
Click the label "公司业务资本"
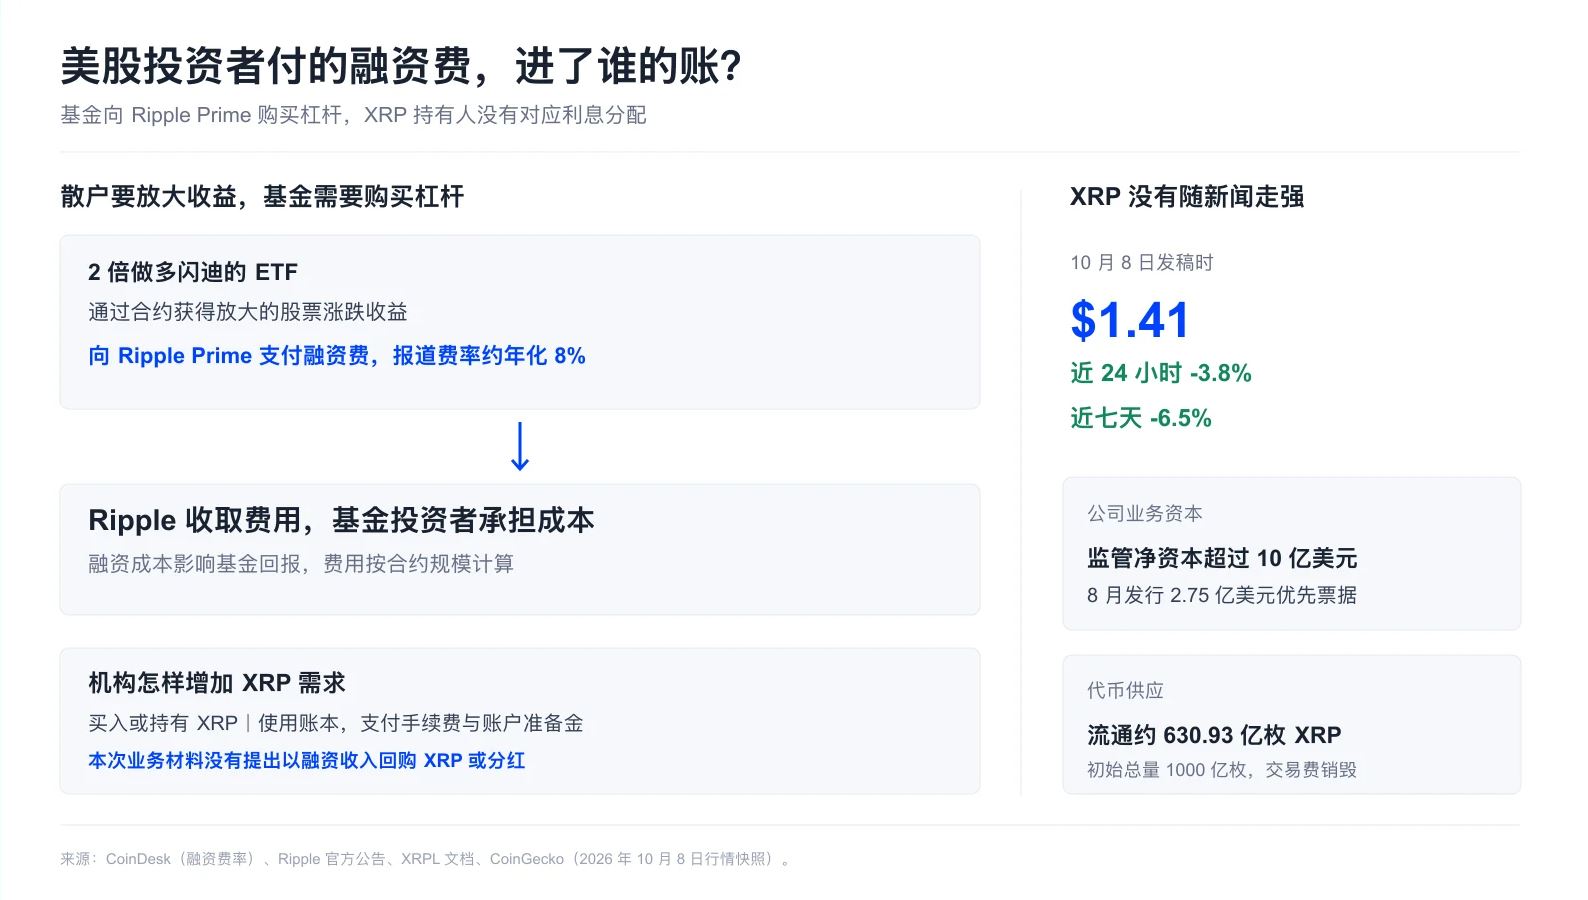(1145, 514)
